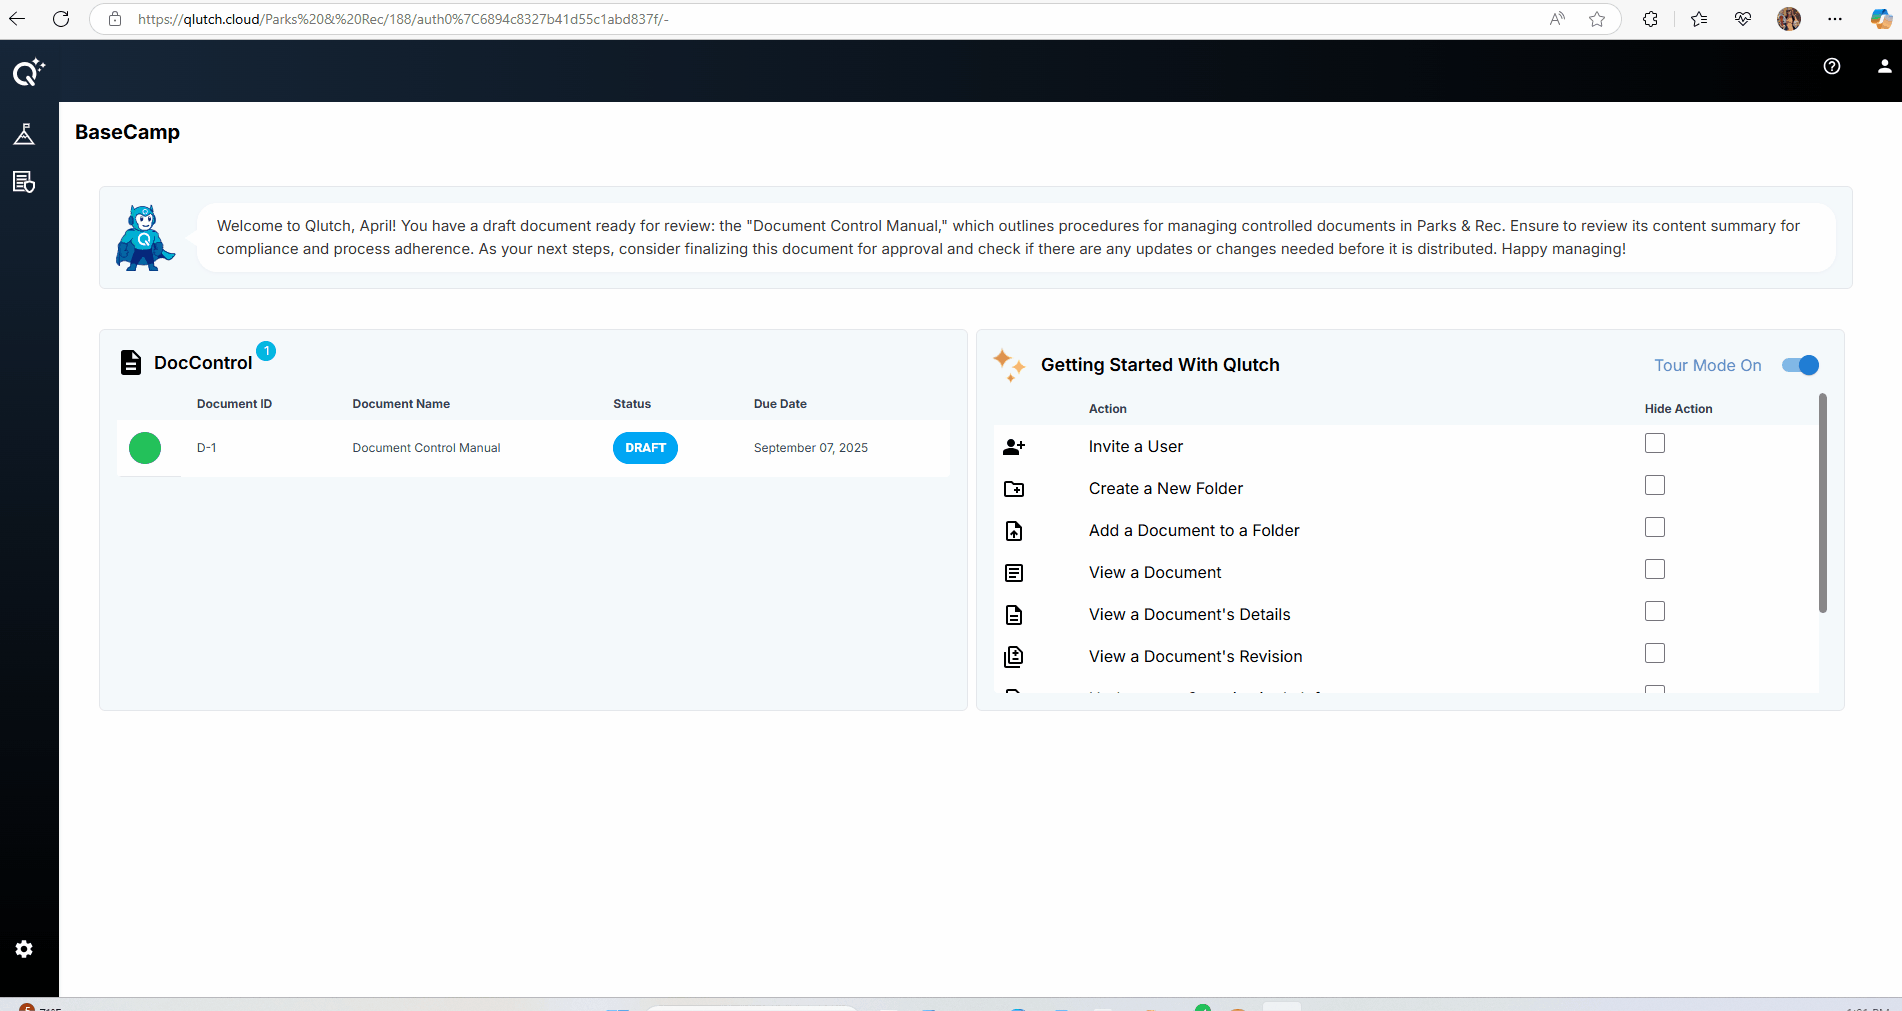Click the green status circle for D-1
Image resolution: width=1902 pixels, height=1011 pixels.
tap(145, 448)
